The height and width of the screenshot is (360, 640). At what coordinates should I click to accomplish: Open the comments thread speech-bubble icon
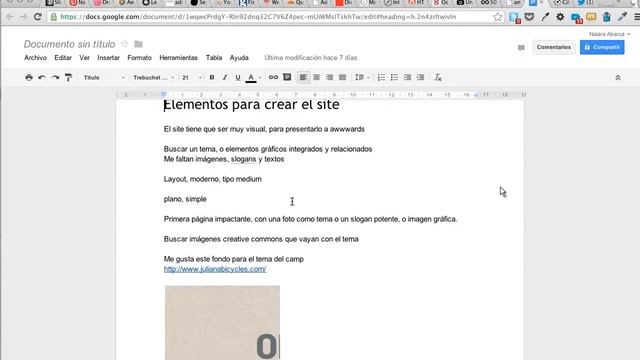click(x=521, y=48)
